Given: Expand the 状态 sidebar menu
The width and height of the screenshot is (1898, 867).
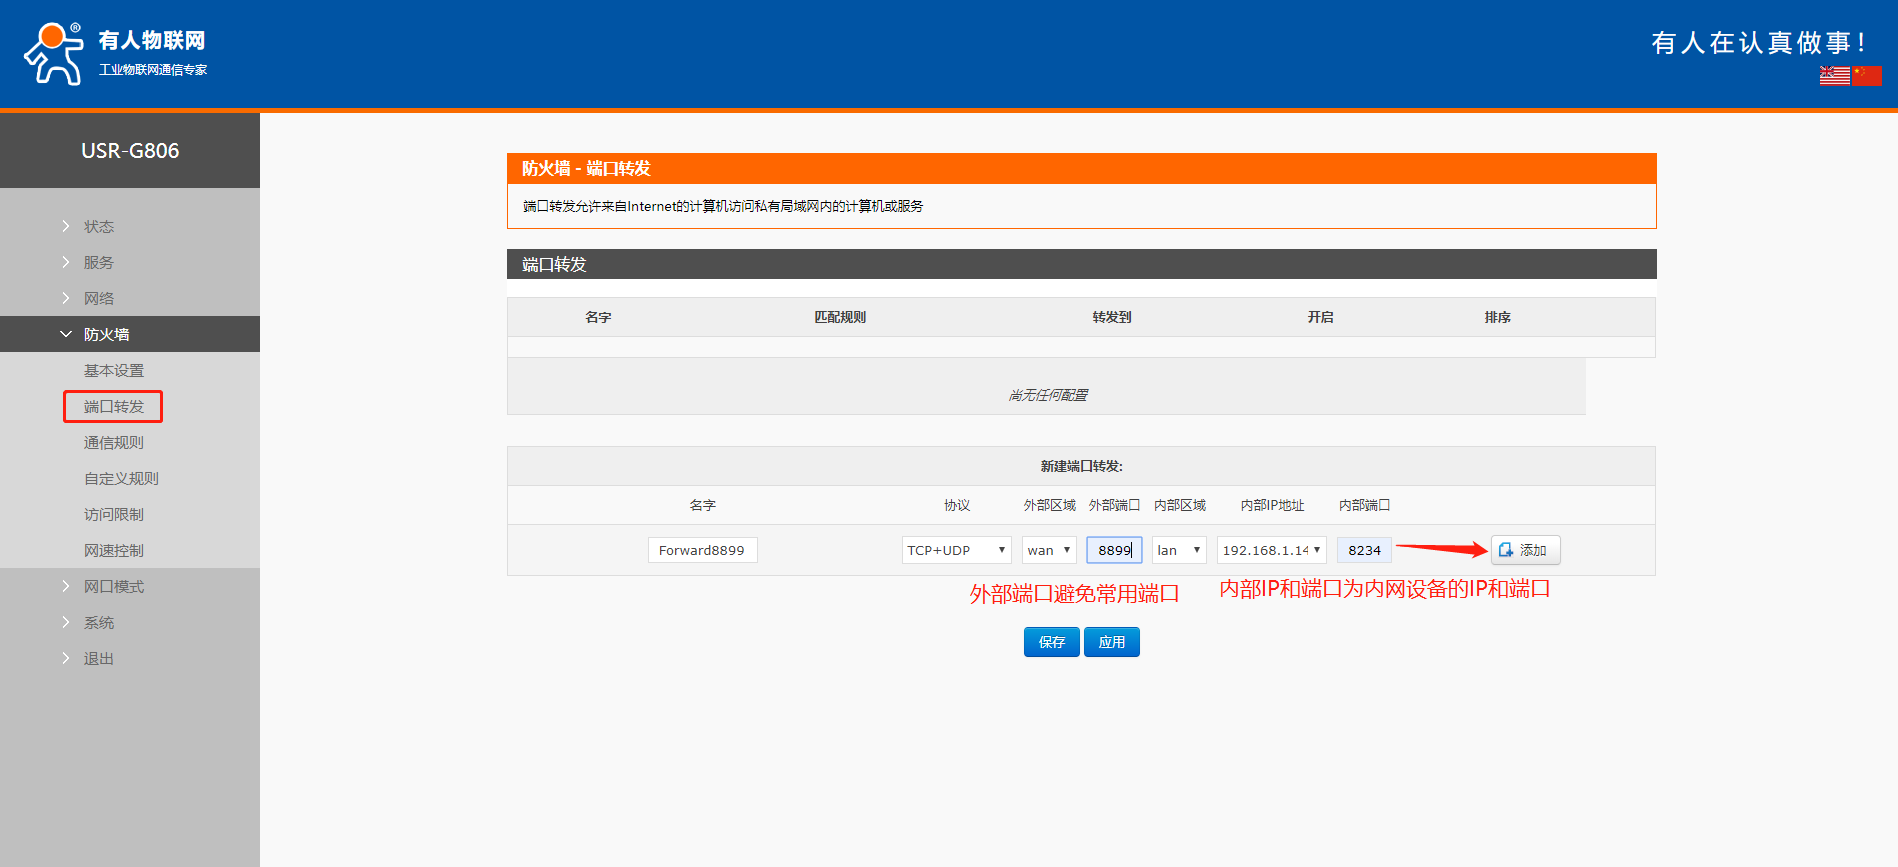Looking at the screenshot, I should point(98,227).
